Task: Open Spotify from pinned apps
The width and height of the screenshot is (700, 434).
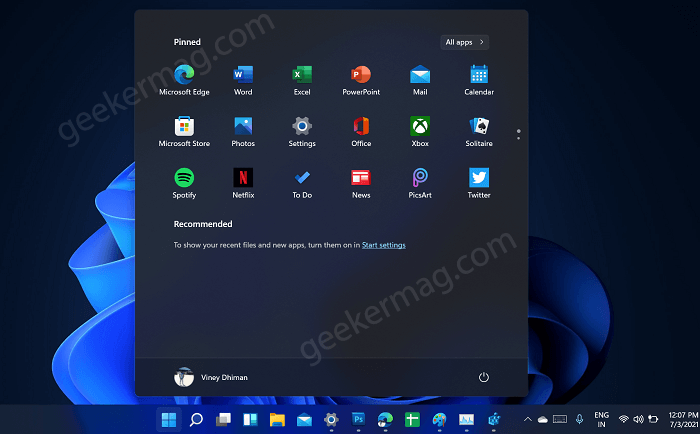Action: 184,184
